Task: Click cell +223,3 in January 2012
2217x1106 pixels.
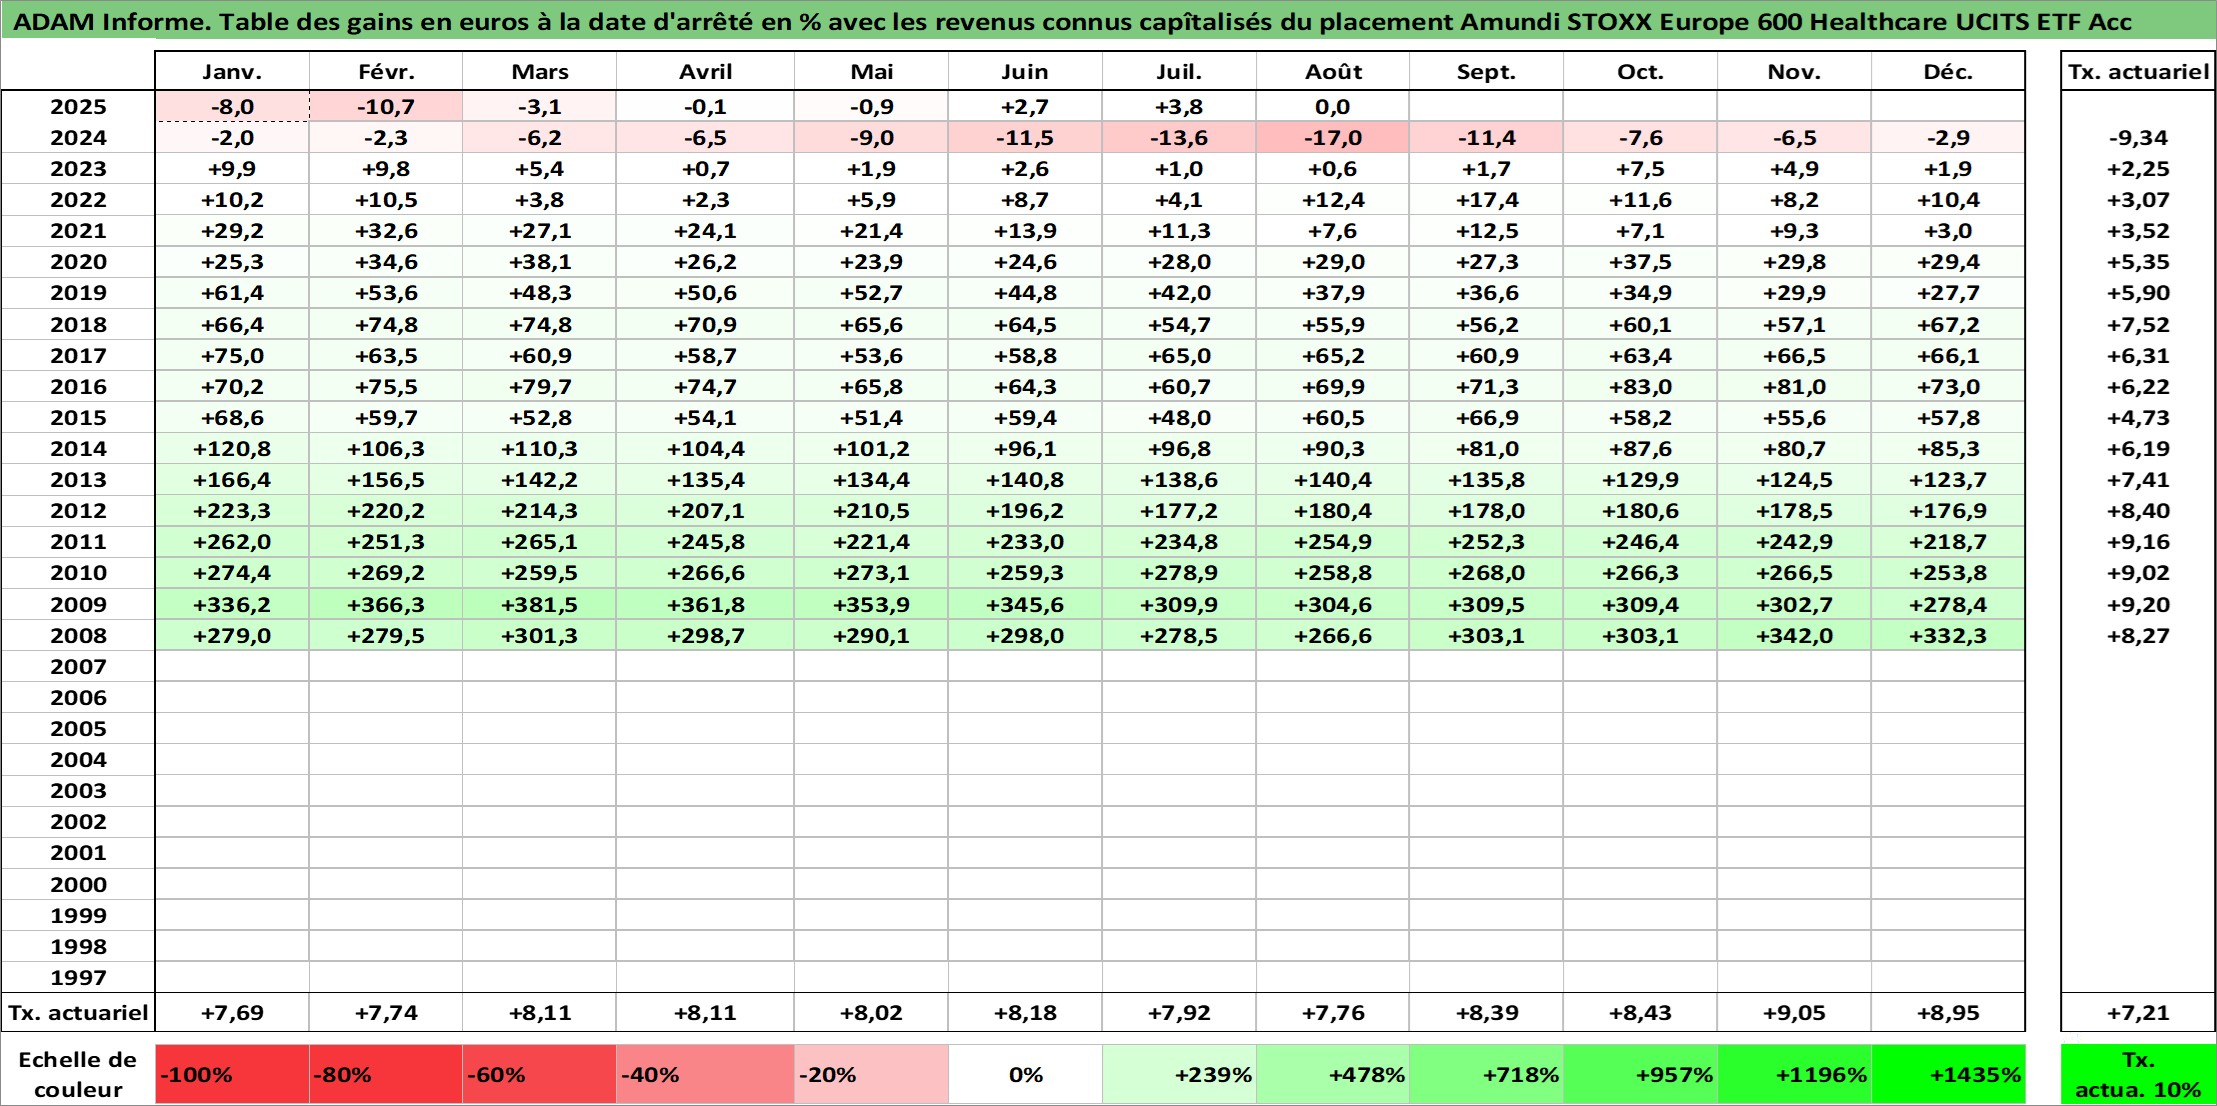Action: pyautogui.click(x=232, y=511)
